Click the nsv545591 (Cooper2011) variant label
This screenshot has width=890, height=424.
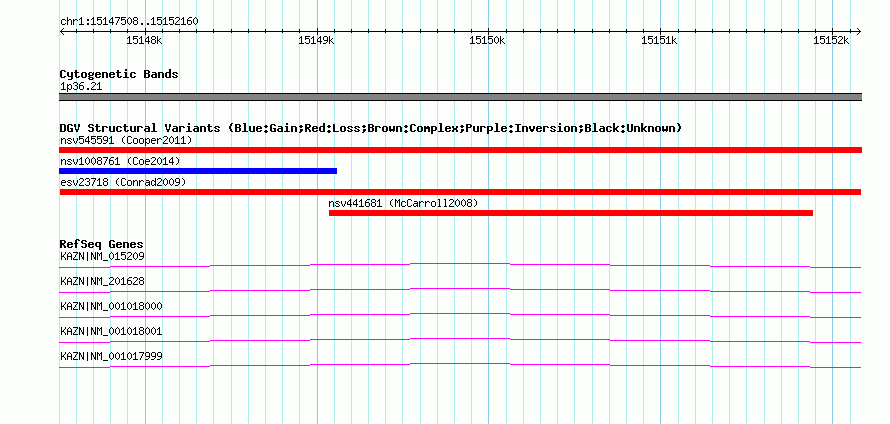pyautogui.click(x=126, y=140)
